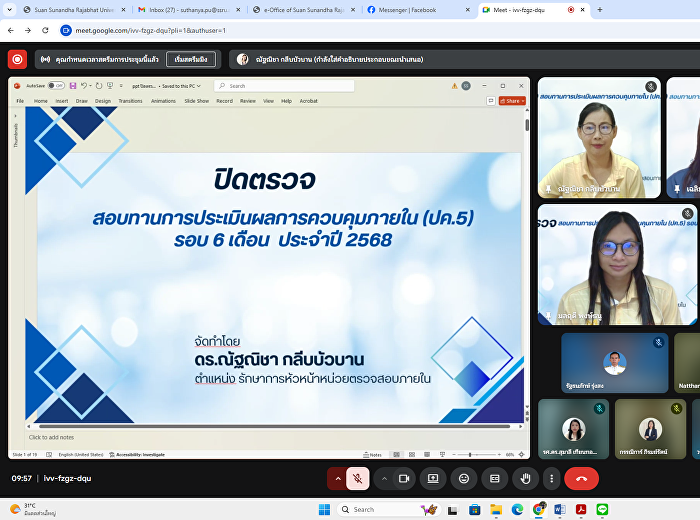Click the Present now screen share icon
Viewport: 700px width, 520px height.
(x=433, y=478)
